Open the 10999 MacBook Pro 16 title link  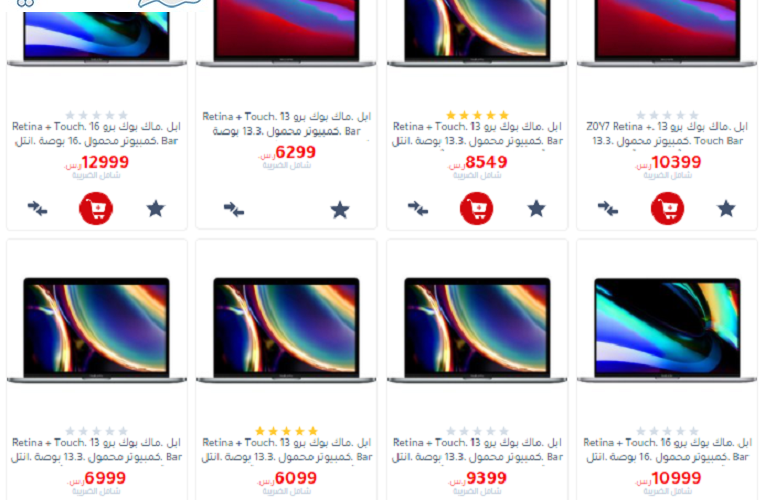point(667,450)
